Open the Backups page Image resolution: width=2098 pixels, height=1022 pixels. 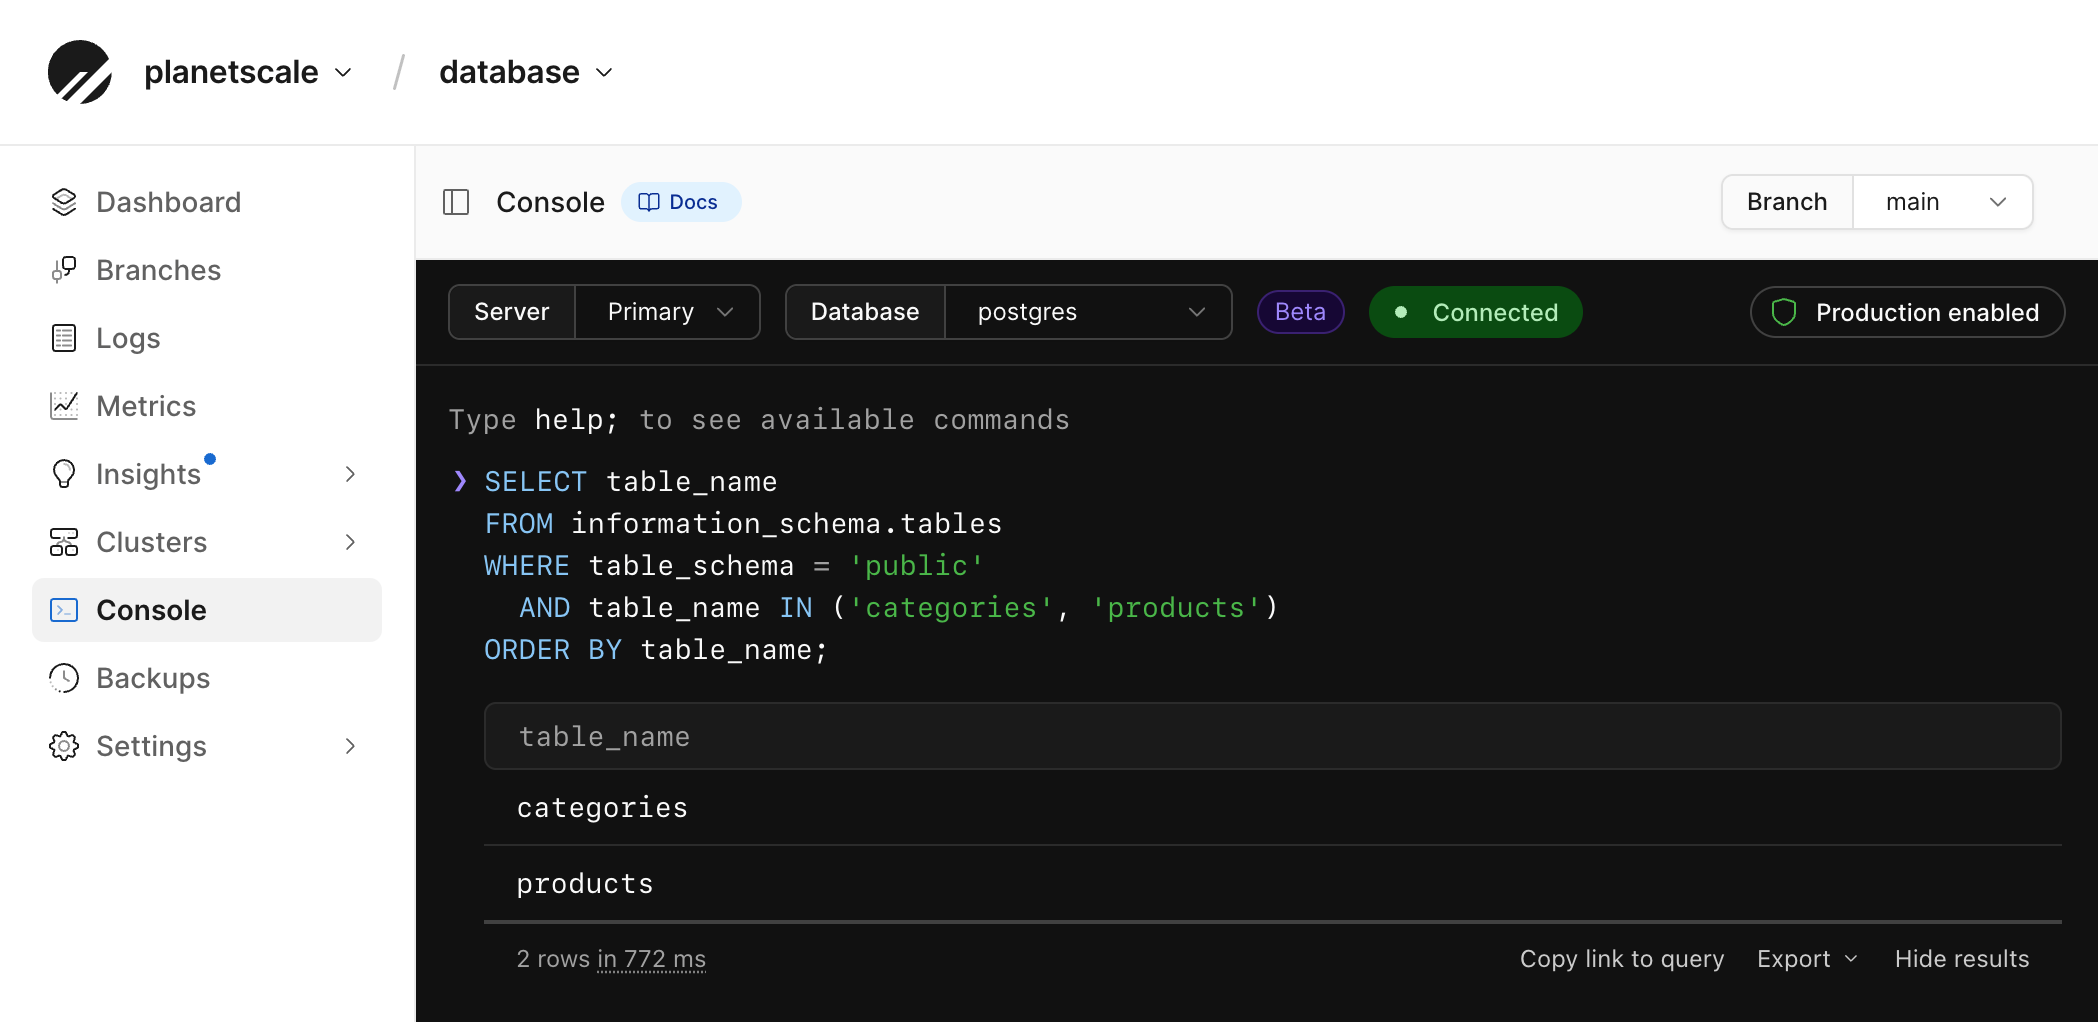point(207,678)
